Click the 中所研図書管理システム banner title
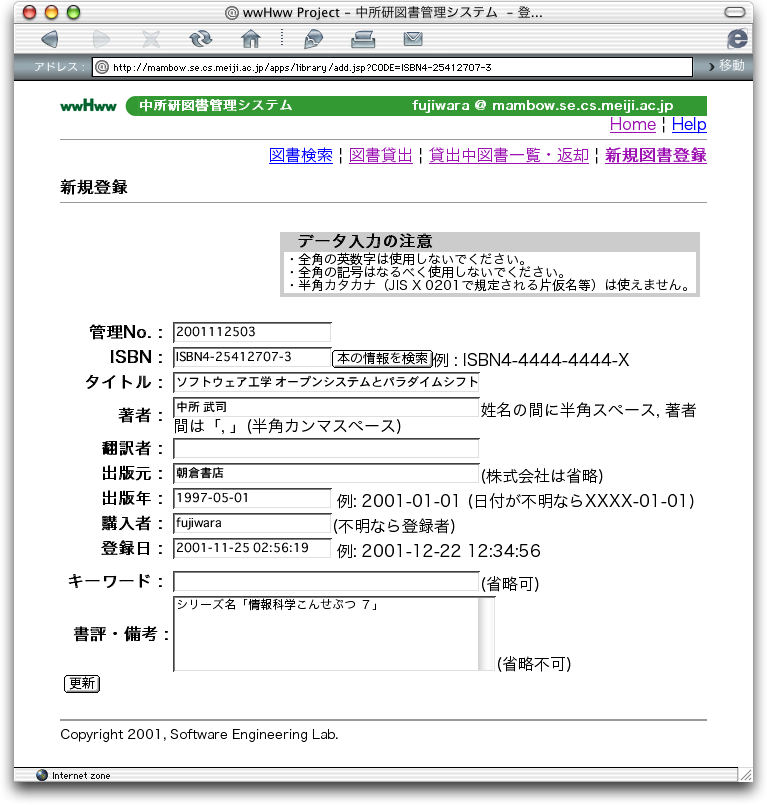The width and height of the screenshot is (767, 805). tap(216, 105)
